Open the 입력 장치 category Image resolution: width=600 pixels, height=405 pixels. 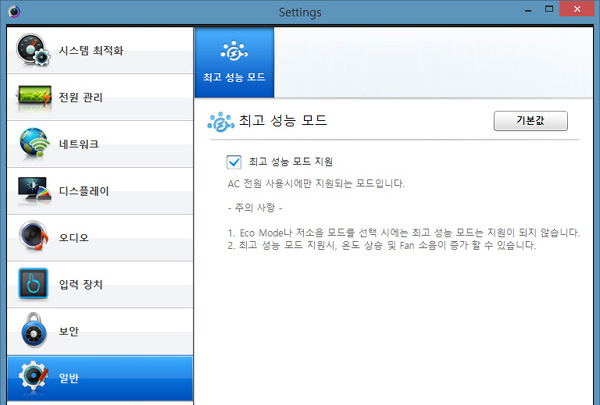(x=100, y=284)
